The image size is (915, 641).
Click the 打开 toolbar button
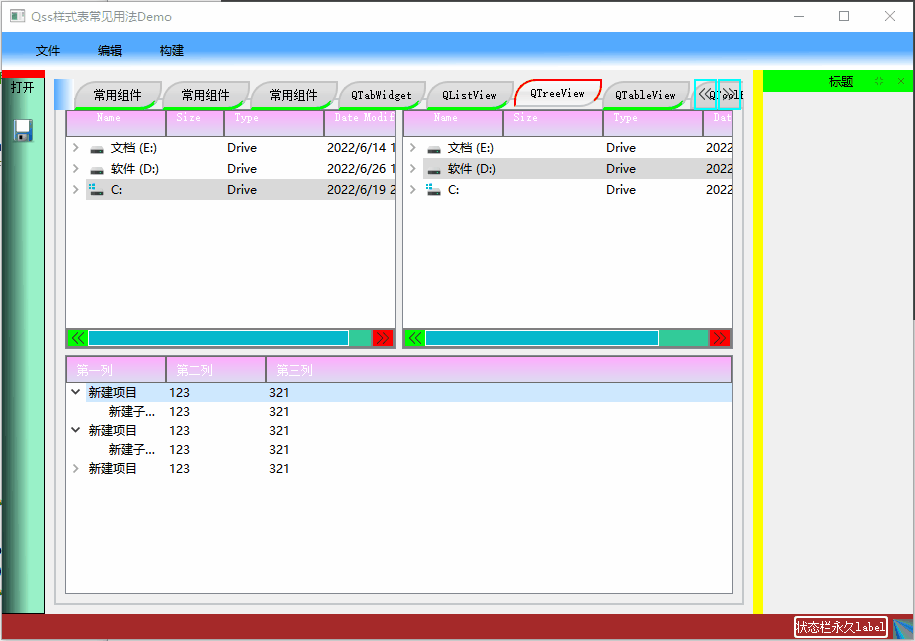(22, 88)
